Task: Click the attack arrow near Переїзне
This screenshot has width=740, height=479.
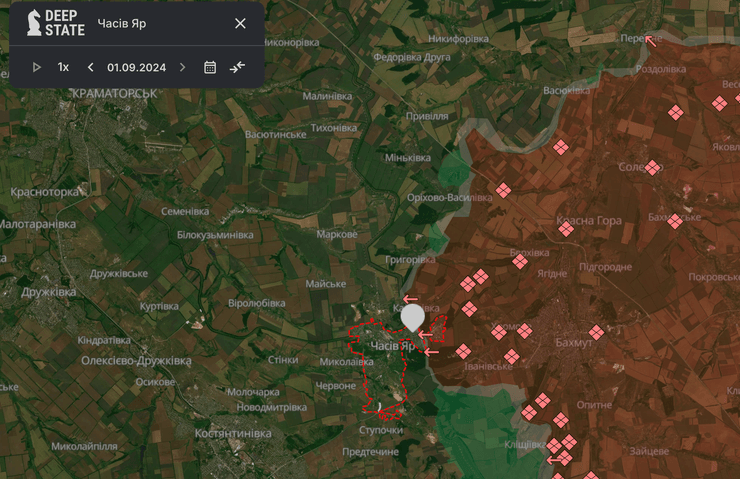Action: pyautogui.click(x=651, y=41)
